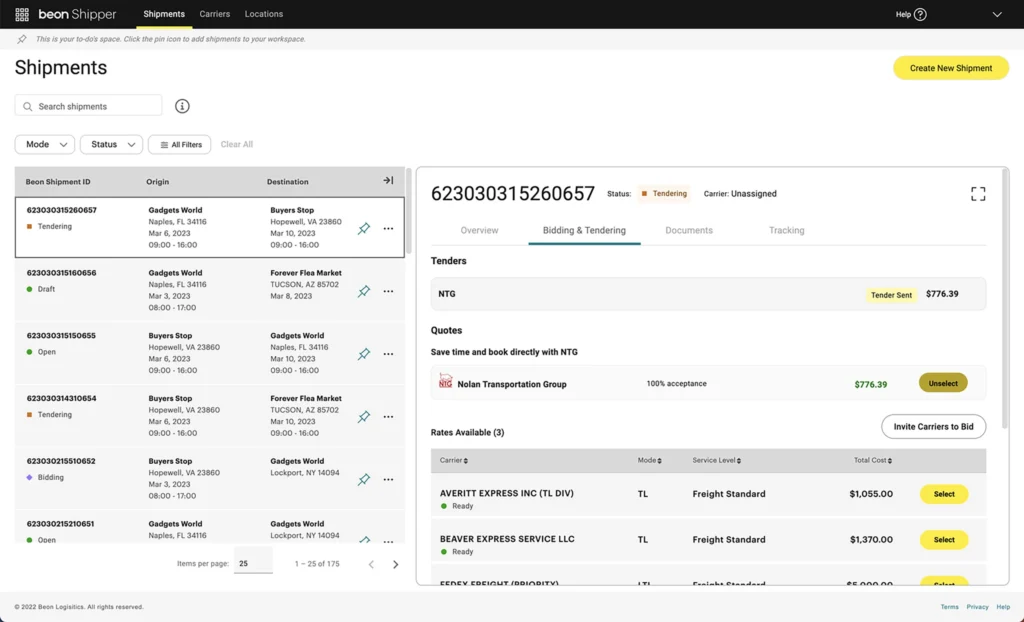Click Invite Carriers to Bid
This screenshot has width=1024, height=622.
[933, 427]
